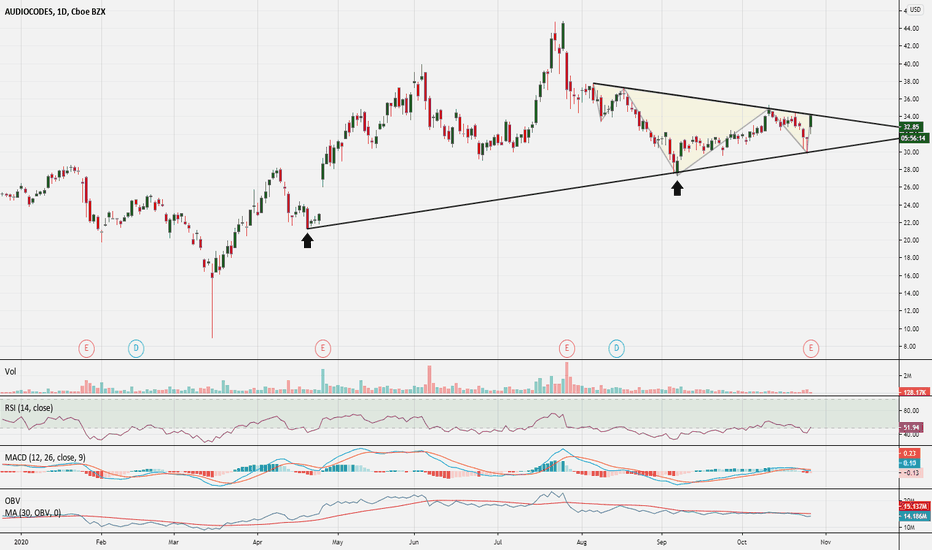Screen dimensions: 932x550
Task: Click the MACD value label 0.23
Action: [x=911, y=453]
